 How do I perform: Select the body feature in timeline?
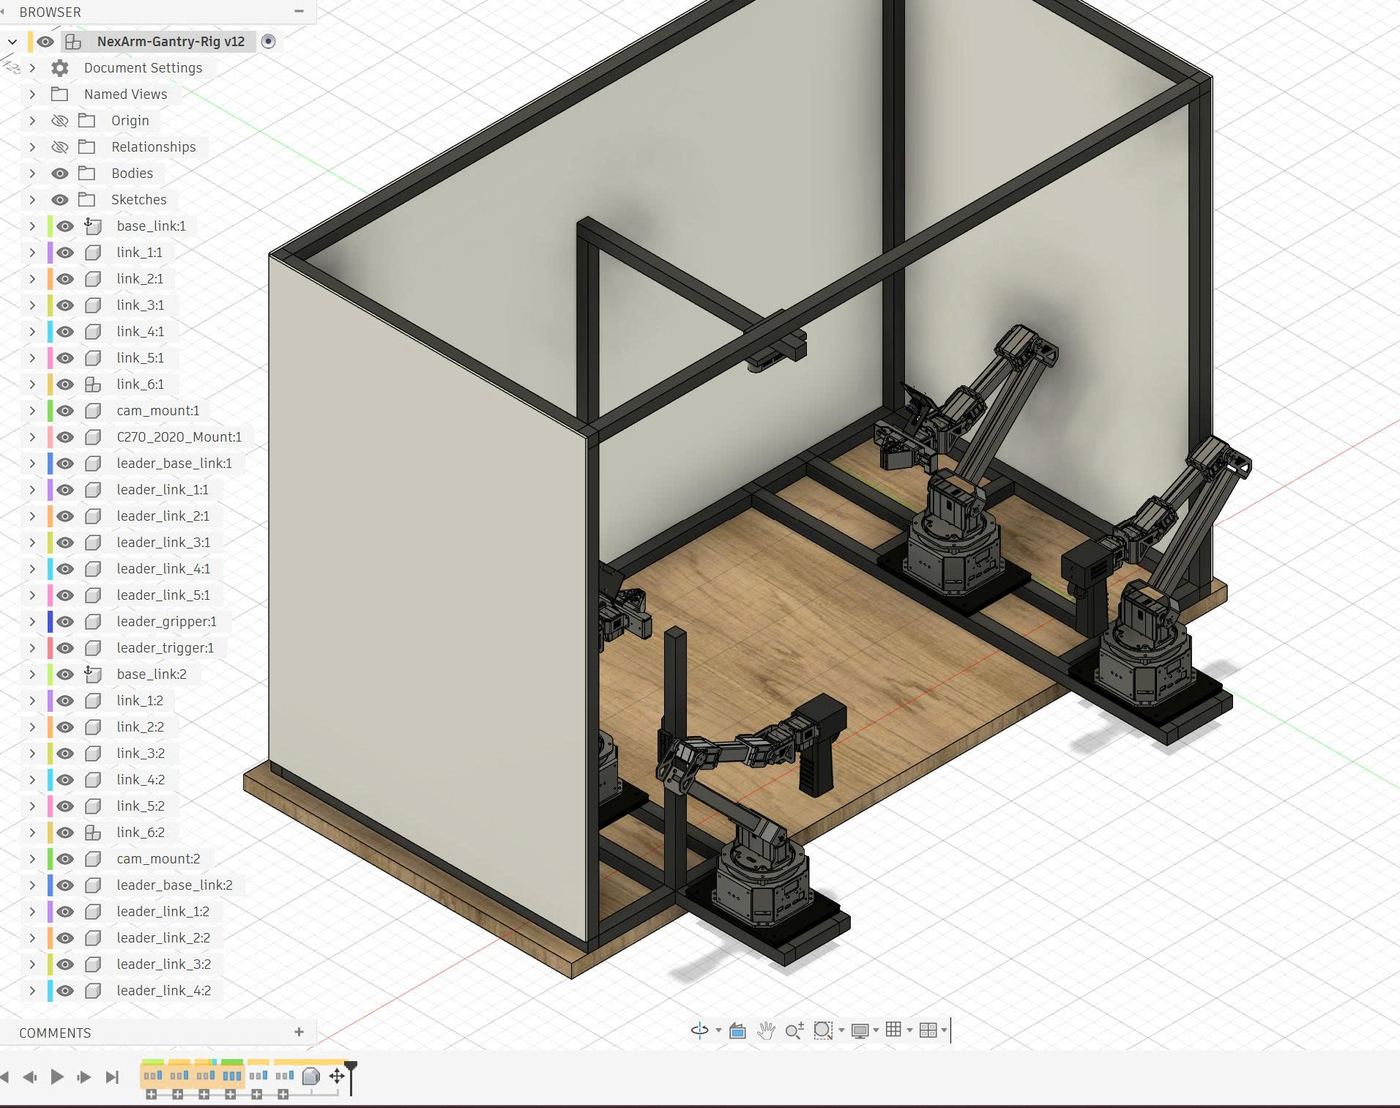point(311,1076)
